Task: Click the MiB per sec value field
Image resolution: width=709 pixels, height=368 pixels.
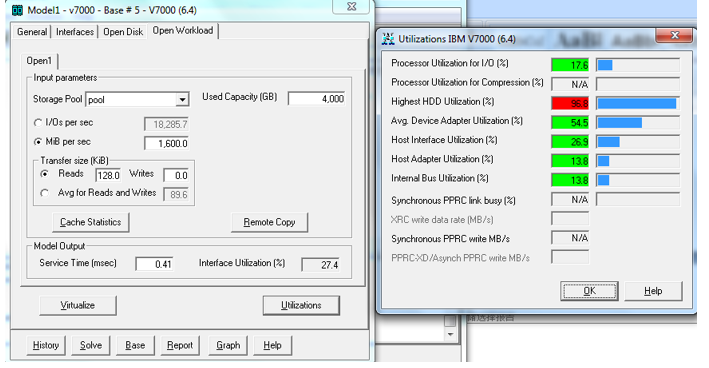Action: (x=166, y=143)
